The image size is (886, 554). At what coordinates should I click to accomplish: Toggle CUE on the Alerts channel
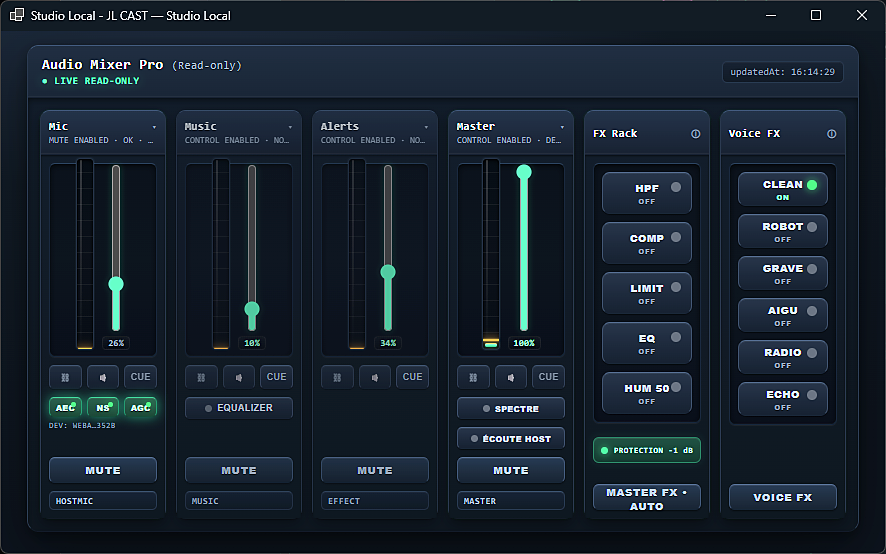[412, 377]
